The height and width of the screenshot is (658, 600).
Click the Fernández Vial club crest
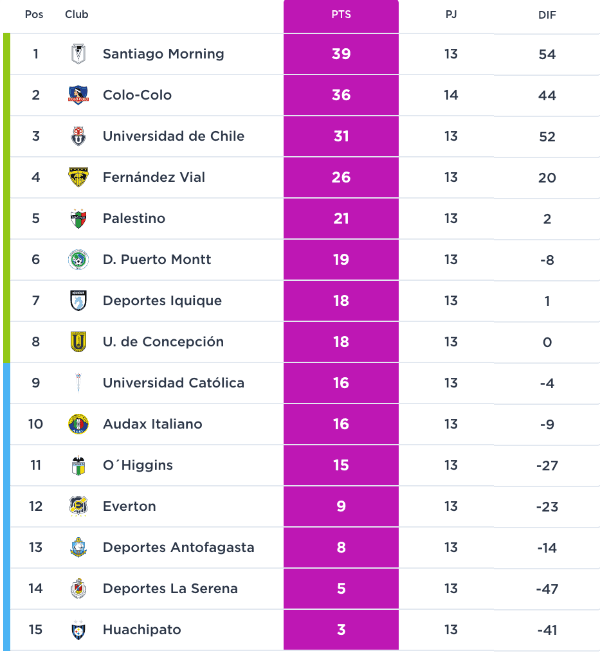78,177
